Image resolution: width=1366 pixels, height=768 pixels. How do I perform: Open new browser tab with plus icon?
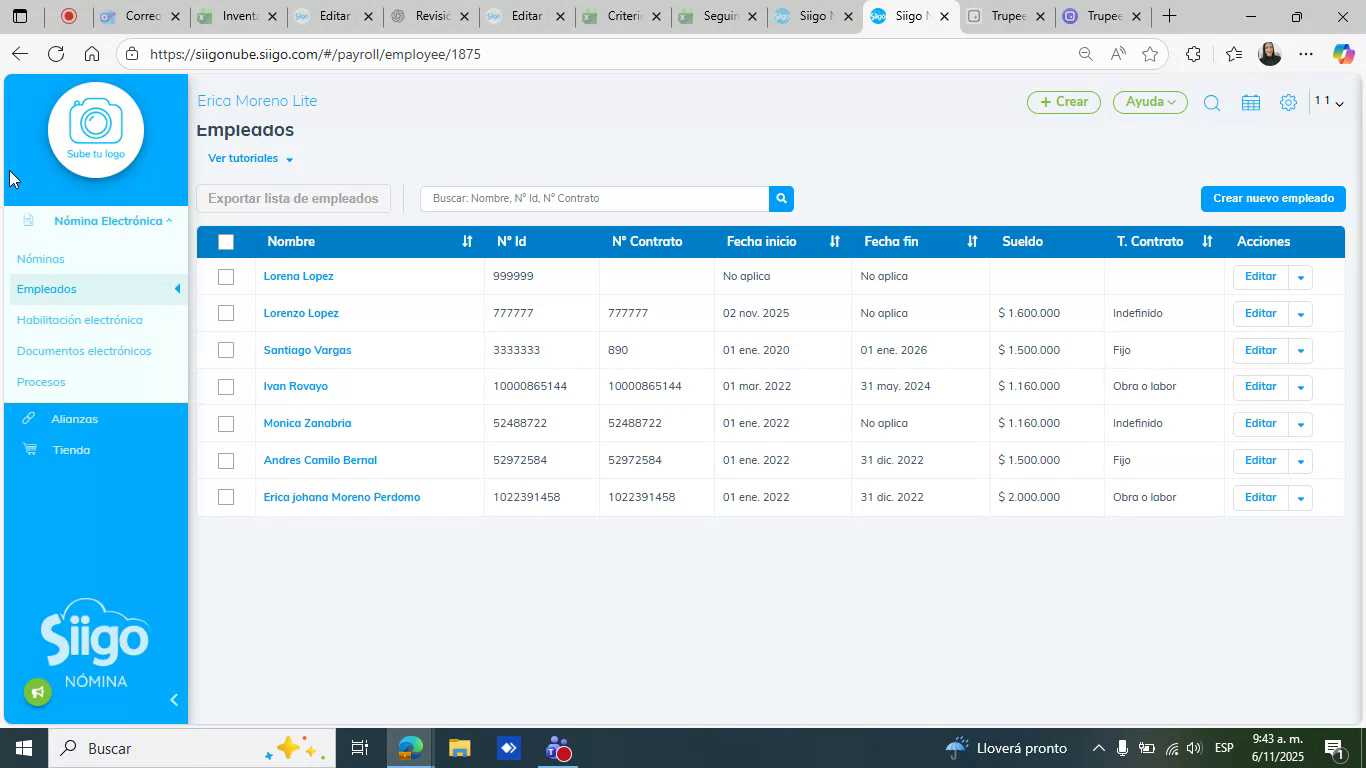click(1168, 16)
